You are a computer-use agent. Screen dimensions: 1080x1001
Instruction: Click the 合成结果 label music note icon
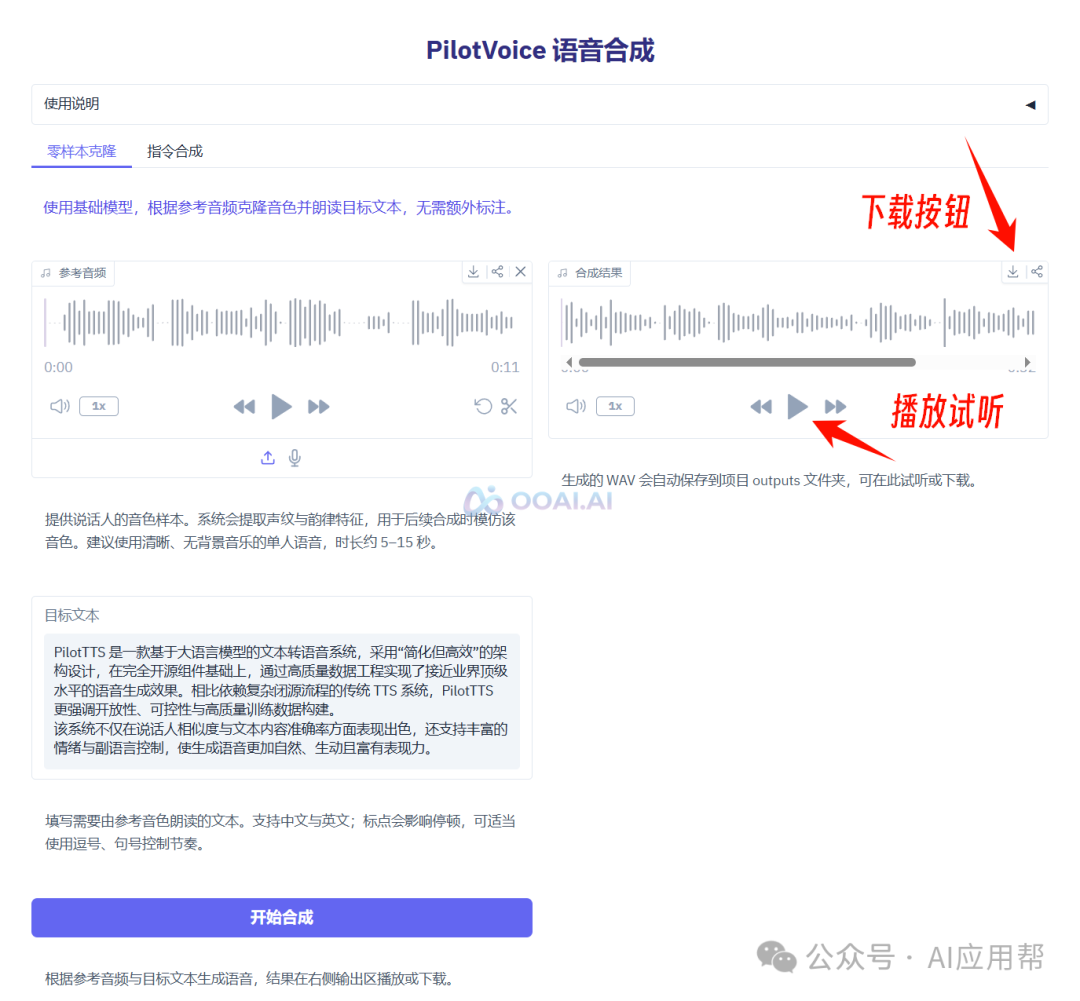click(563, 274)
